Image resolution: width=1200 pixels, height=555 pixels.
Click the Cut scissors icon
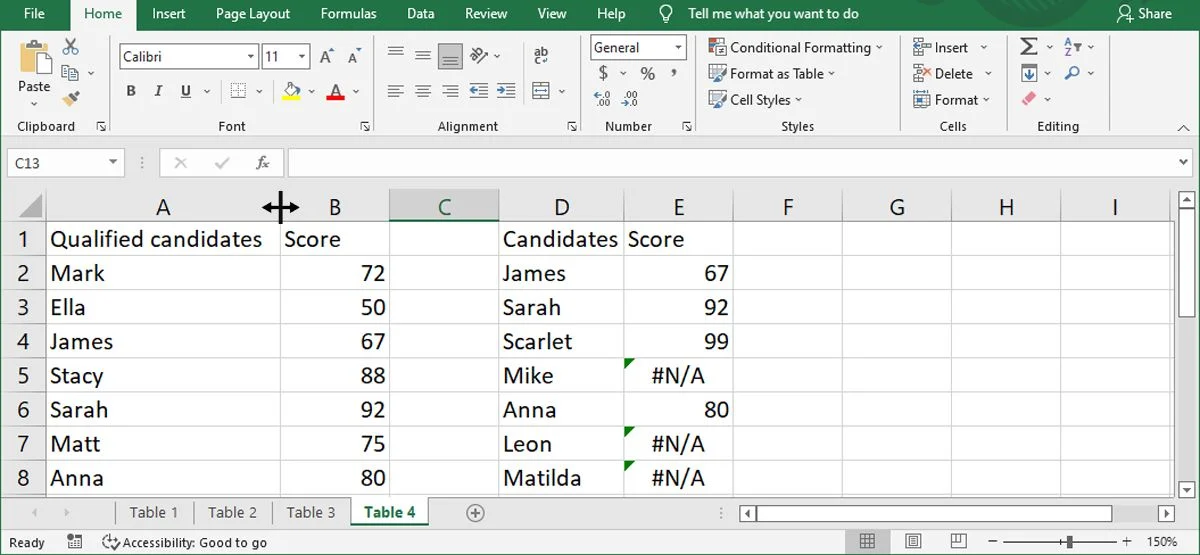point(70,47)
